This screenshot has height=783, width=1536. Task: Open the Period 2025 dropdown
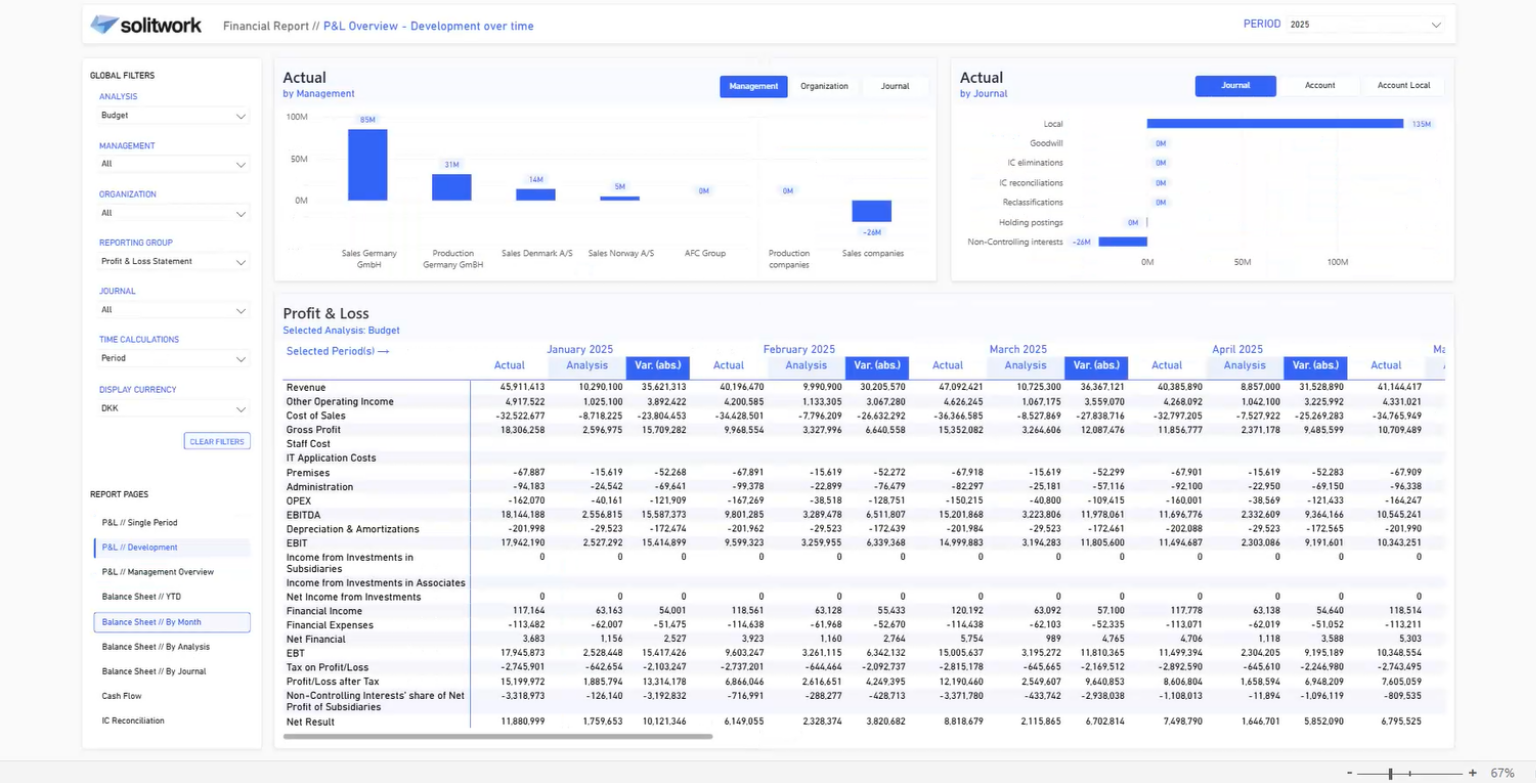click(1365, 24)
